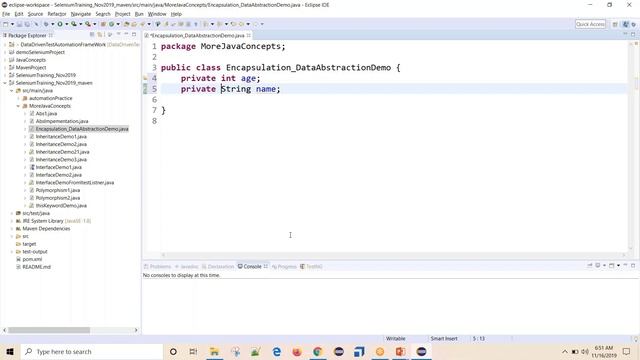Minimize the Package Explorer view

pyautogui.click(x=126, y=34)
